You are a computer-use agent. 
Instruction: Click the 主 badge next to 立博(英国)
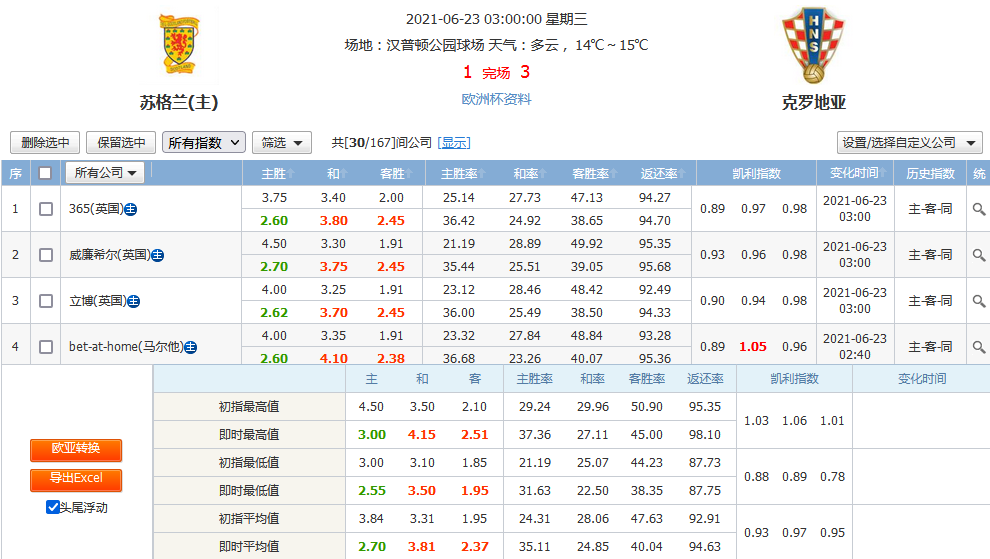pos(133,301)
